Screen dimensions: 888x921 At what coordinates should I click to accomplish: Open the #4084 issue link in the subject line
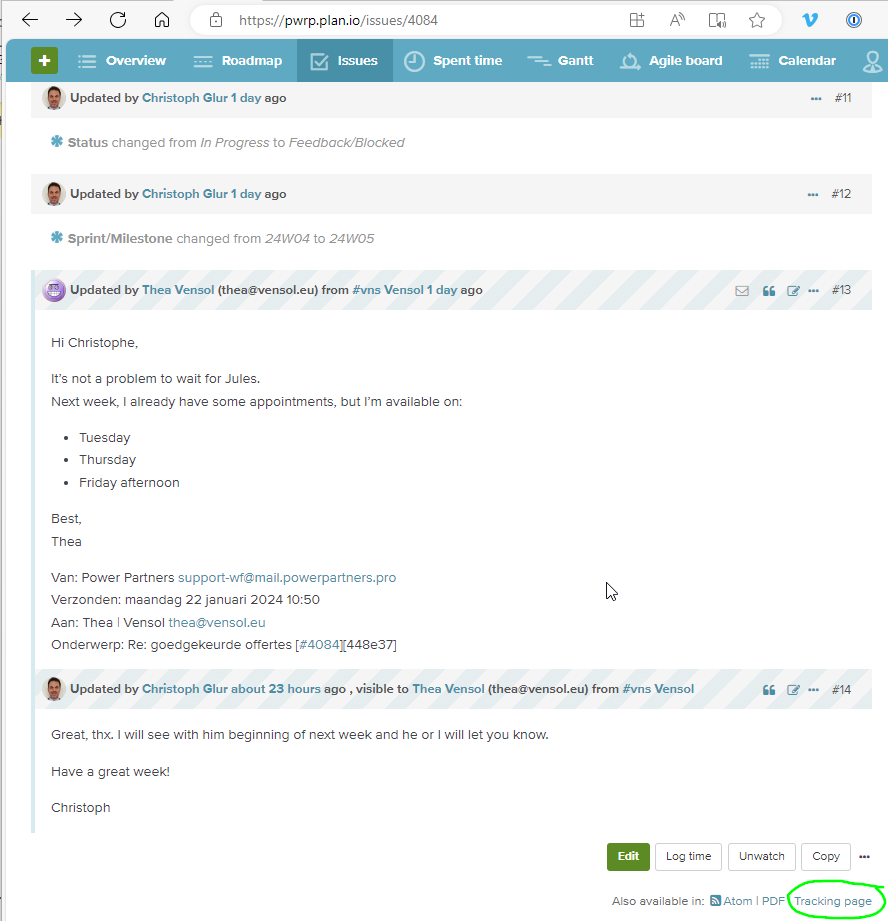point(320,645)
